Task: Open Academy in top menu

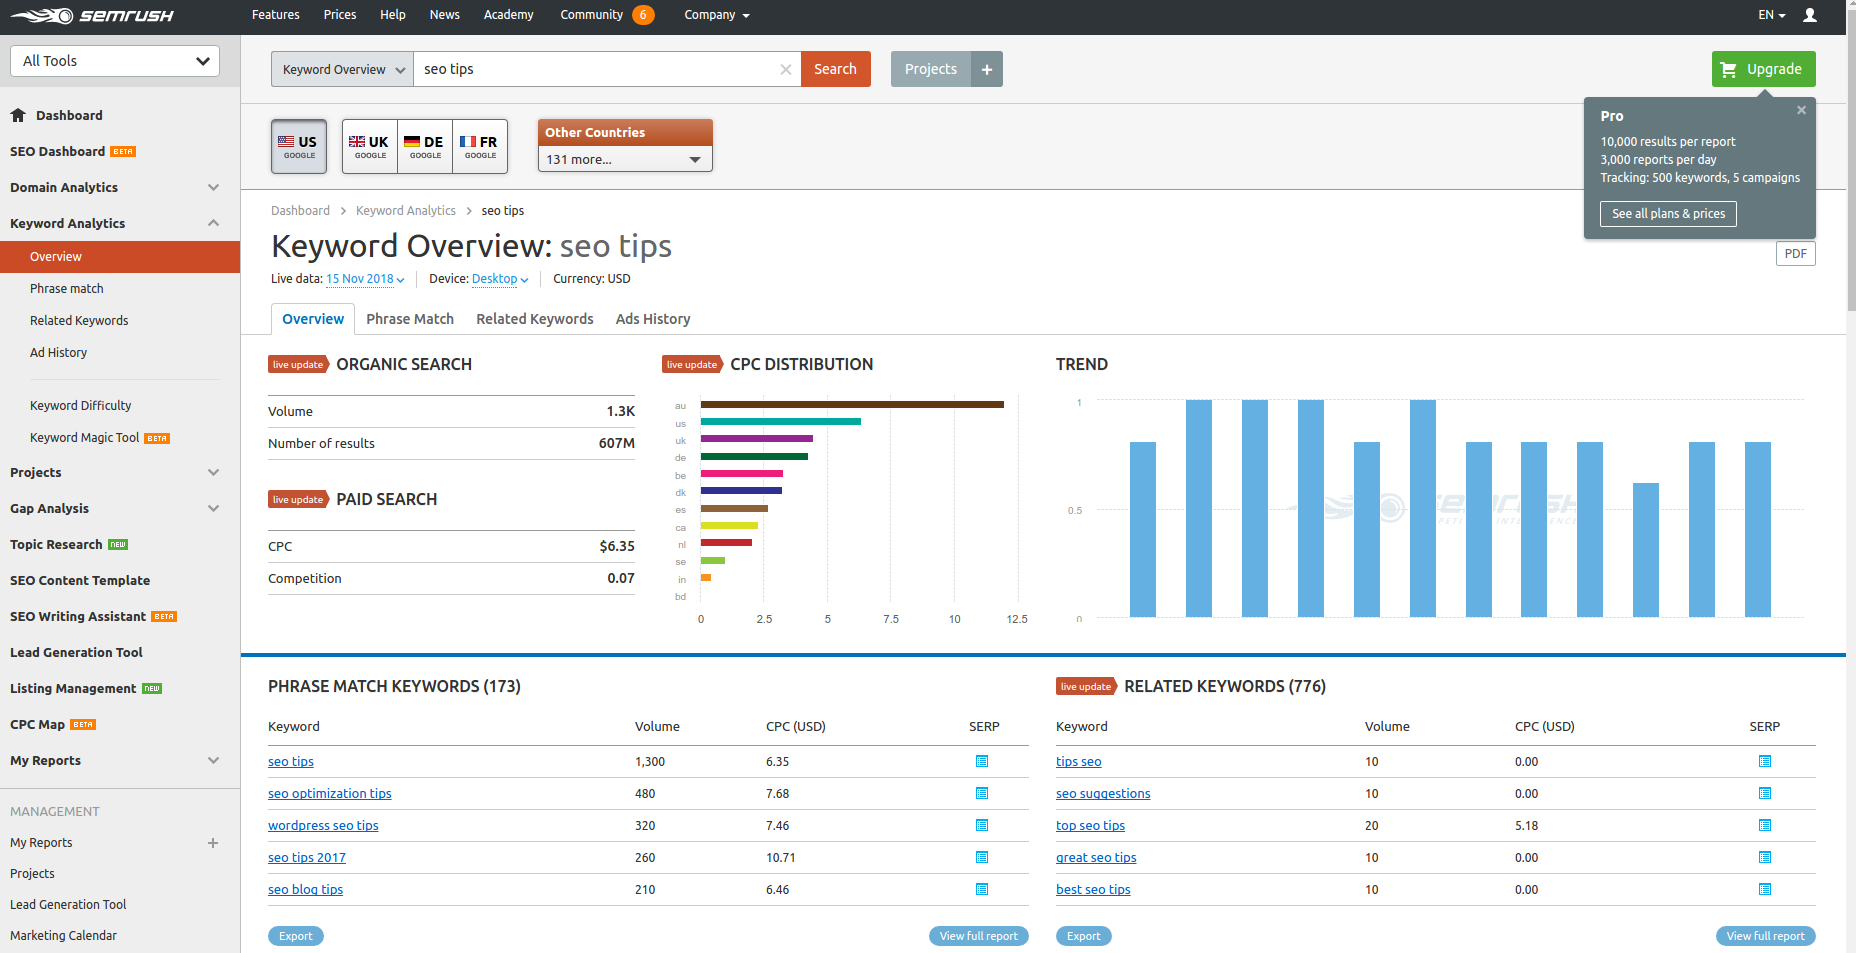Action: pos(508,15)
